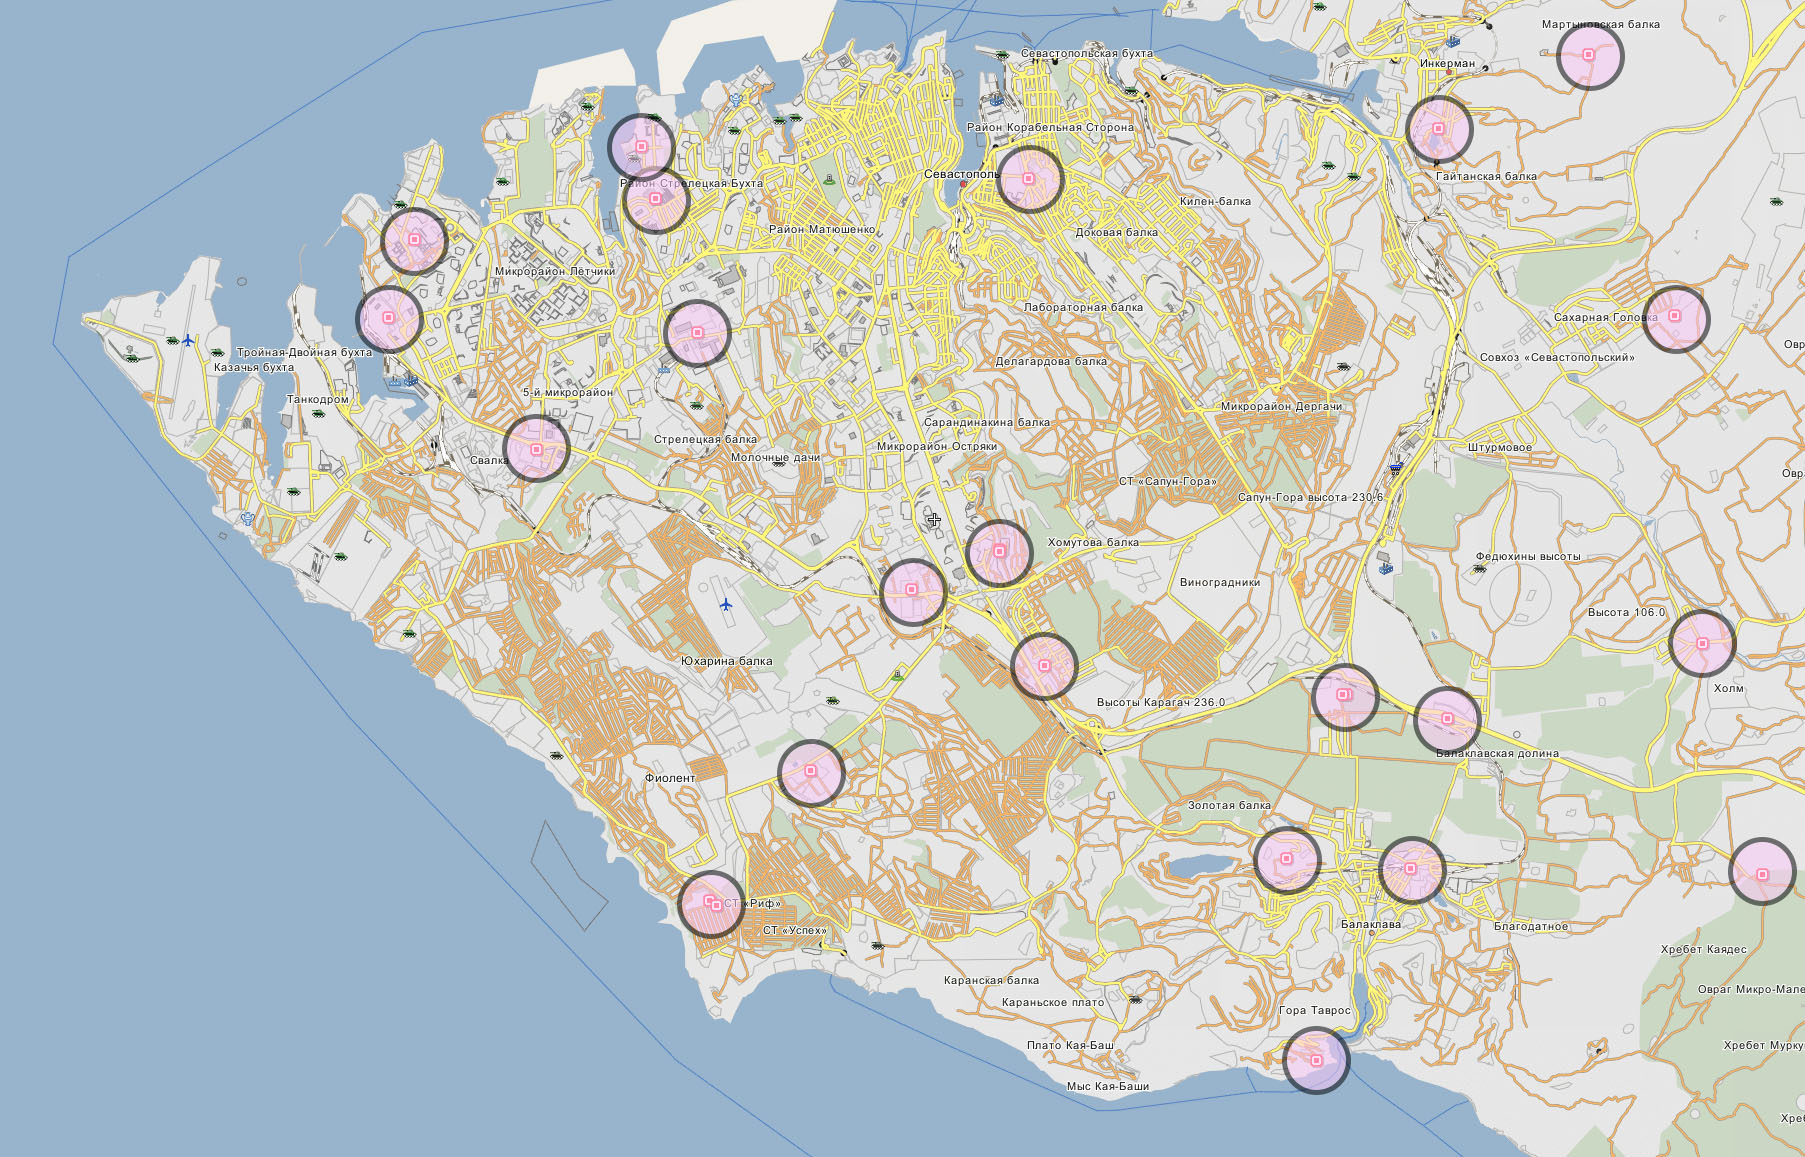Click the tank icon below Танкодром label

click(316, 412)
